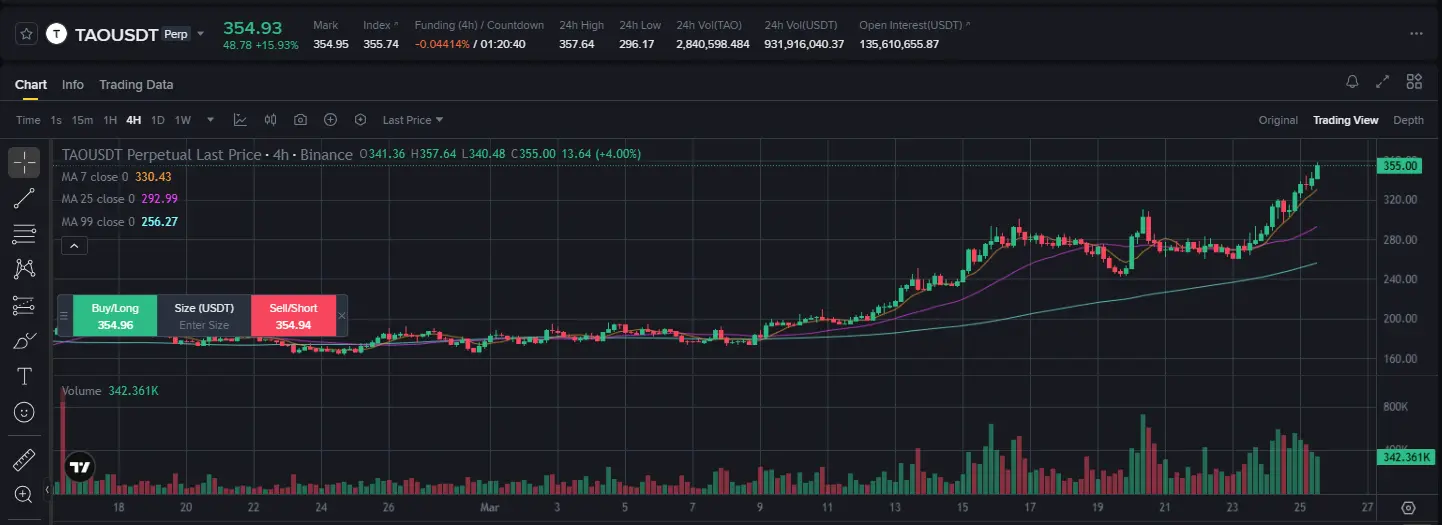Viewport: 1442px width, 525px height.
Task: Switch to Depth chart view
Action: click(x=1408, y=120)
